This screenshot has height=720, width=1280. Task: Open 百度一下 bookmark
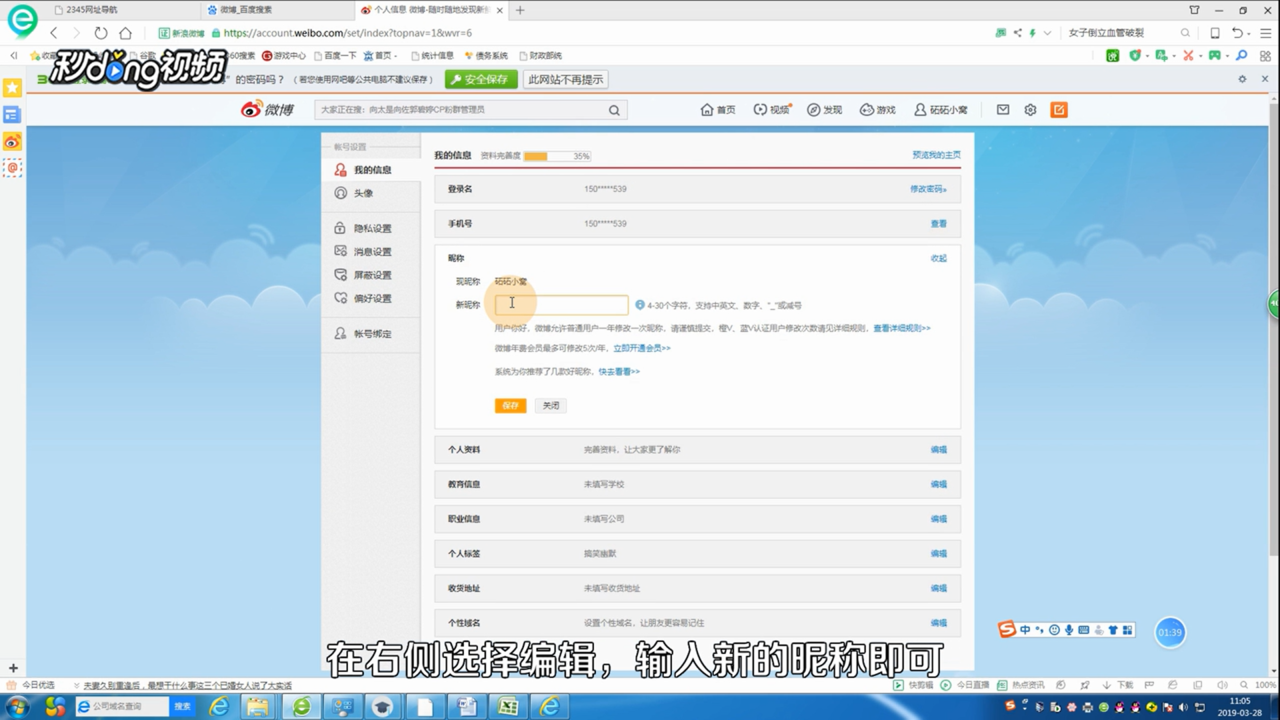point(335,56)
